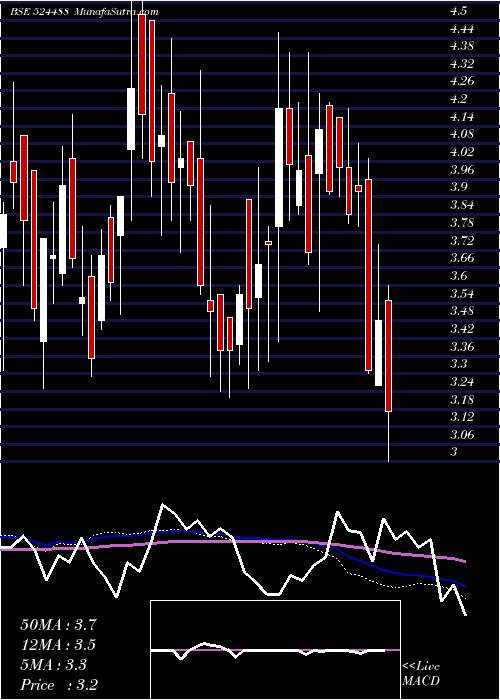Screen dimensions: 500x700
Task: Click the 50MA : 3.7 readout
Action: [x=58, y=625]
